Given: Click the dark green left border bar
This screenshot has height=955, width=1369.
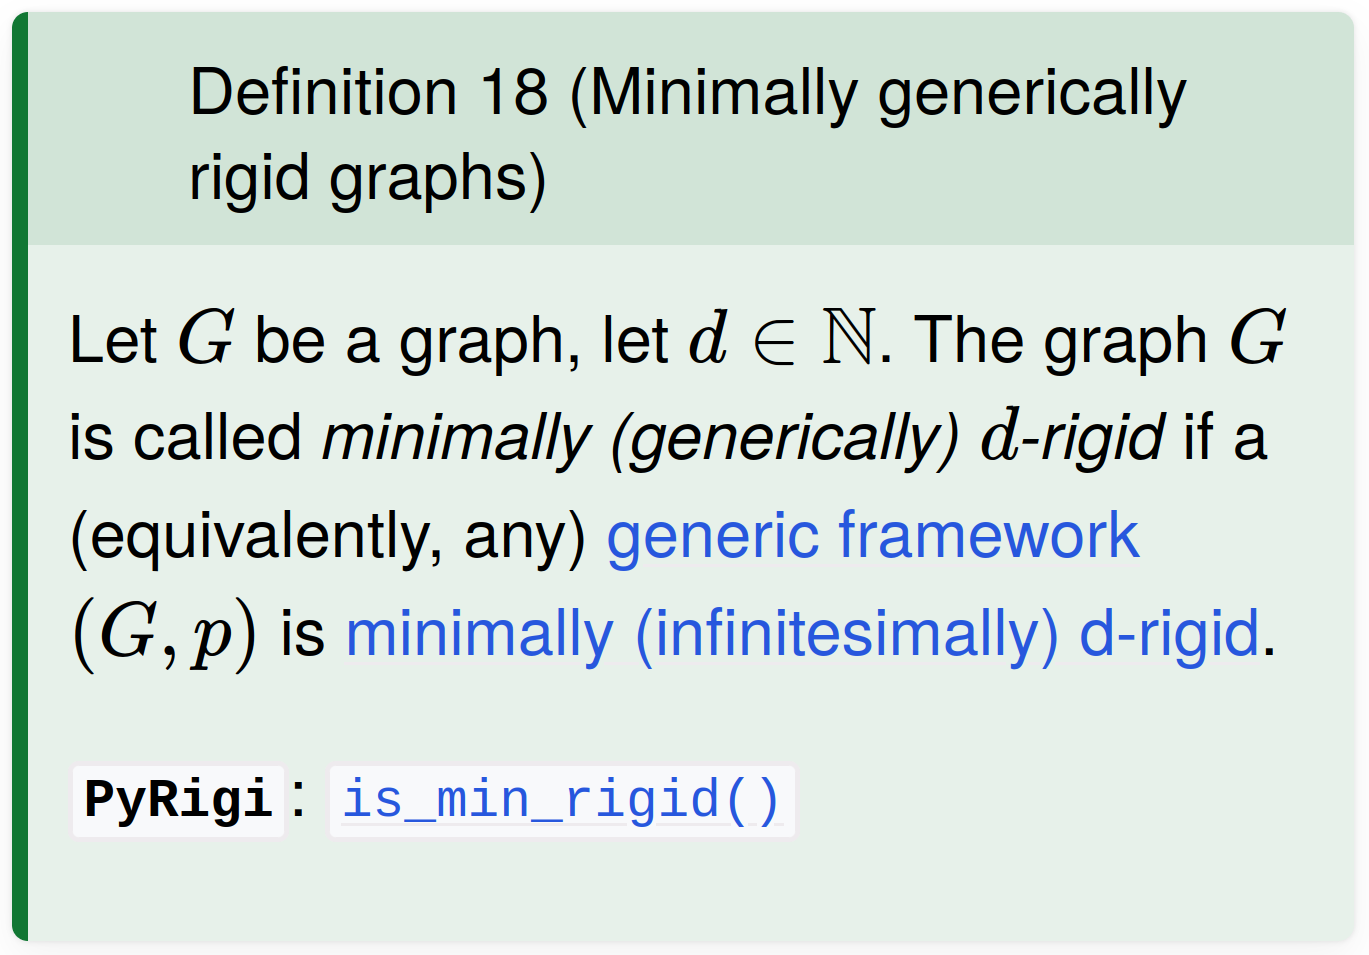Looking at the screenshot, I should (20, 477).
